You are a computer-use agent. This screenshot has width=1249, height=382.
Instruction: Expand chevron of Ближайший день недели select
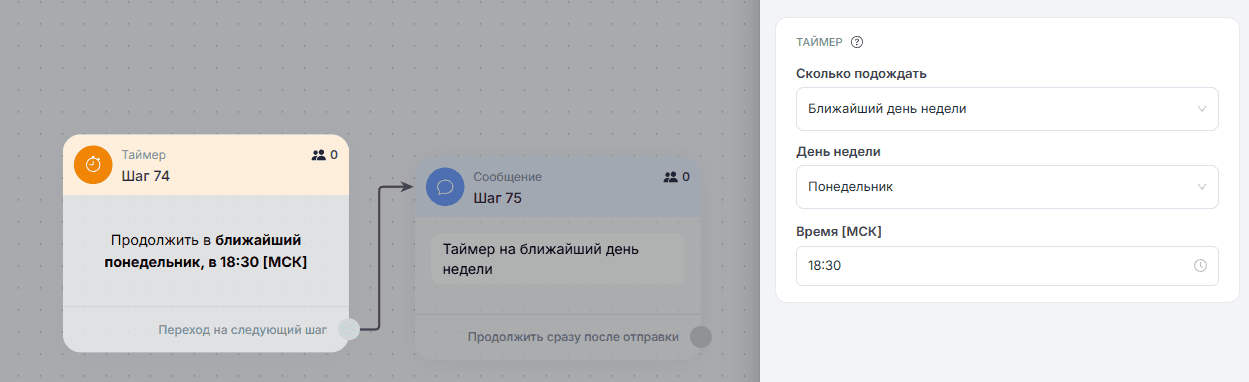[1201, 109]
